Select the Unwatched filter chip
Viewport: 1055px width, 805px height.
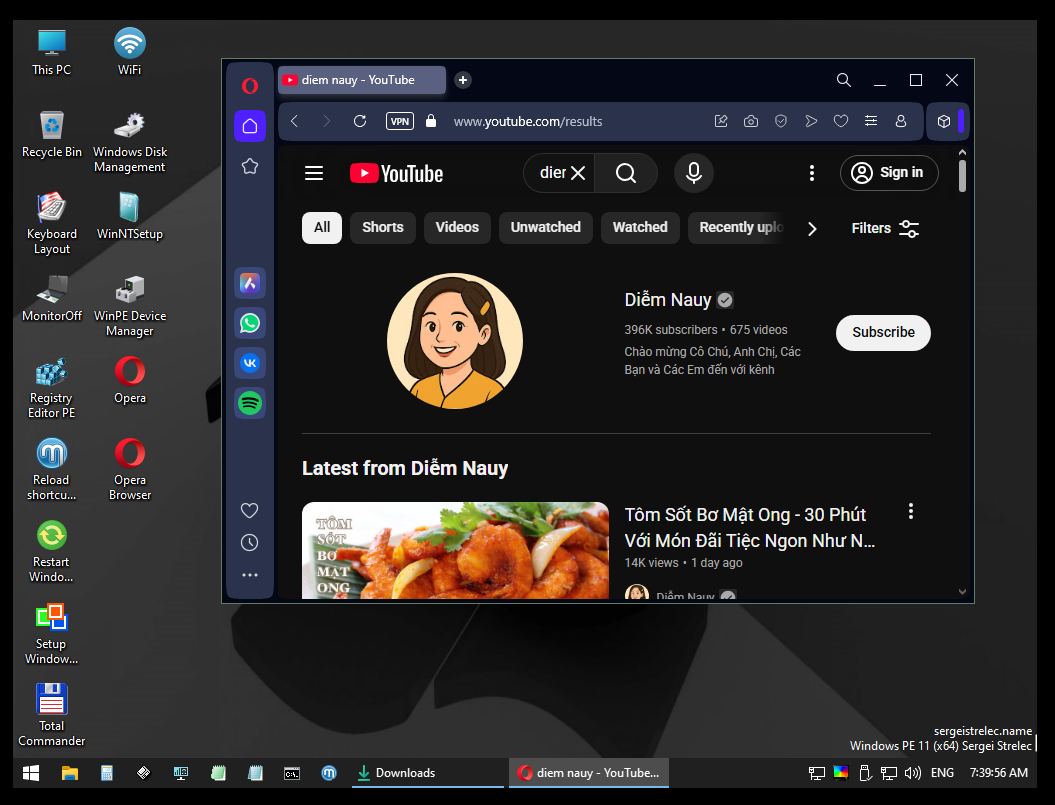pos(545,228)
